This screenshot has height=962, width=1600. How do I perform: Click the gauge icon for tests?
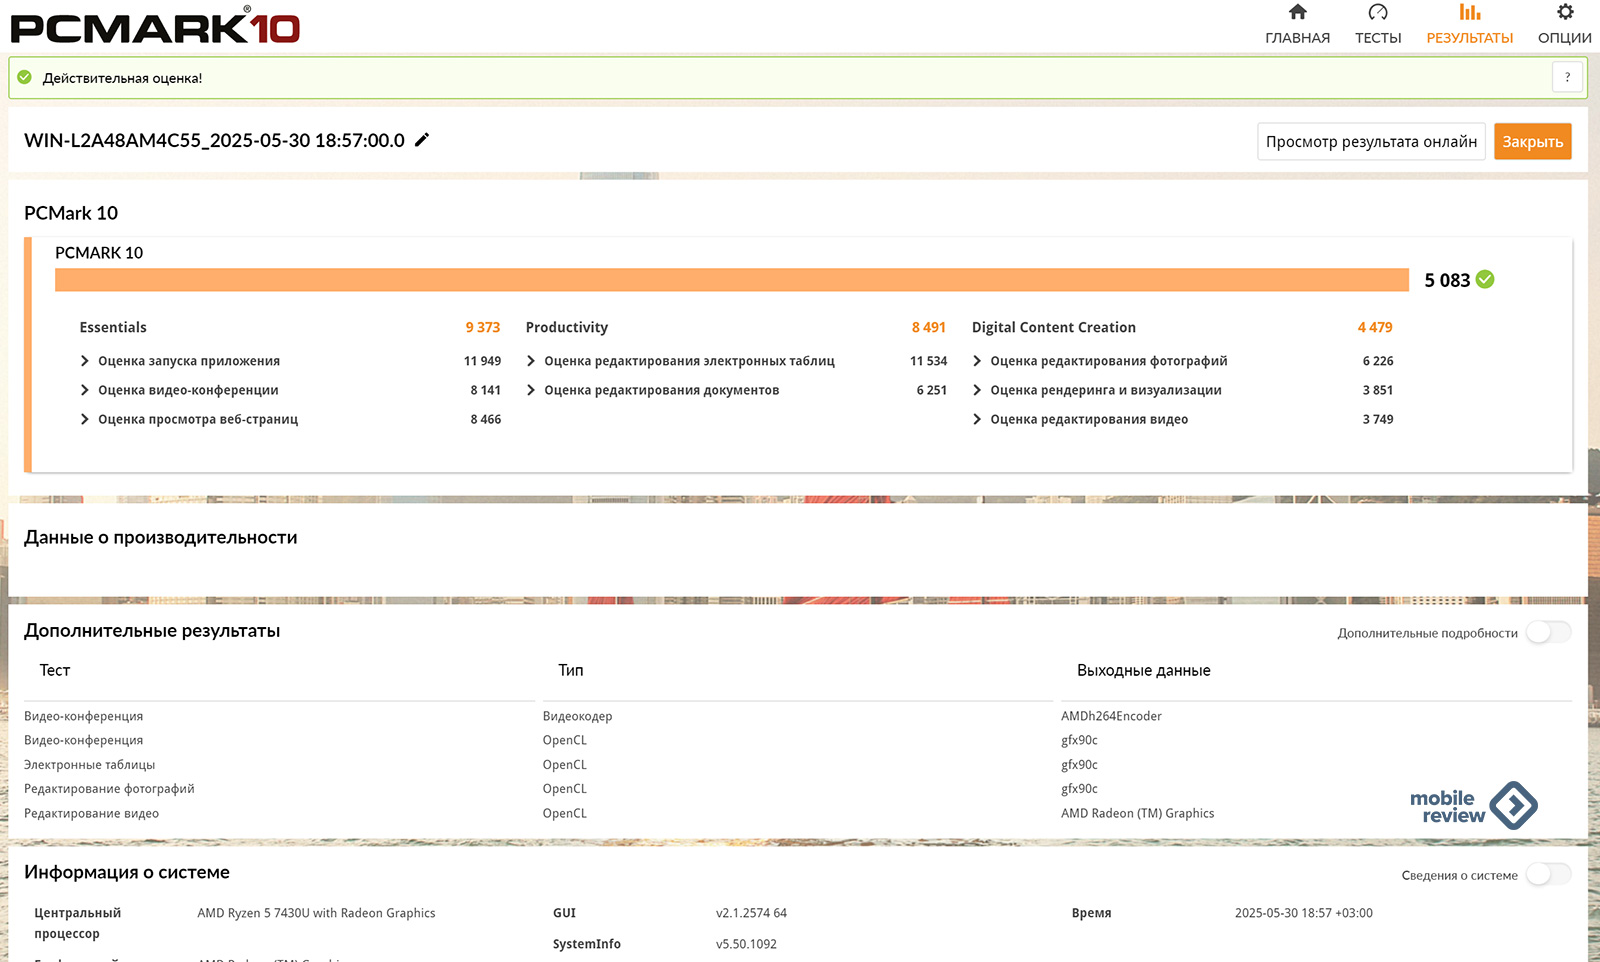[x=1378, y=12]
